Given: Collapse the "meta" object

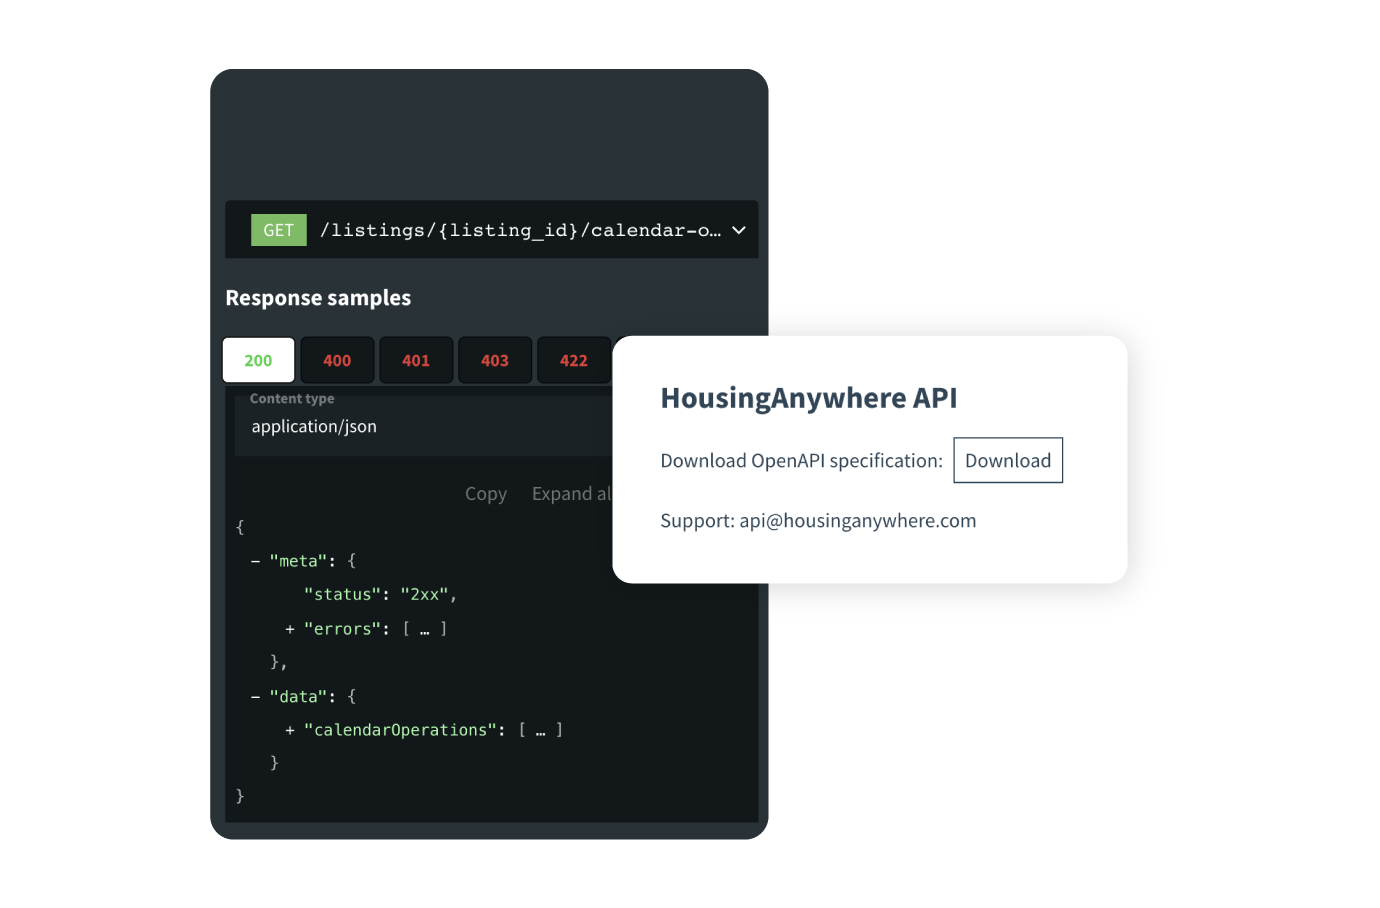Looking at the screenshot, I should point(256,562).
